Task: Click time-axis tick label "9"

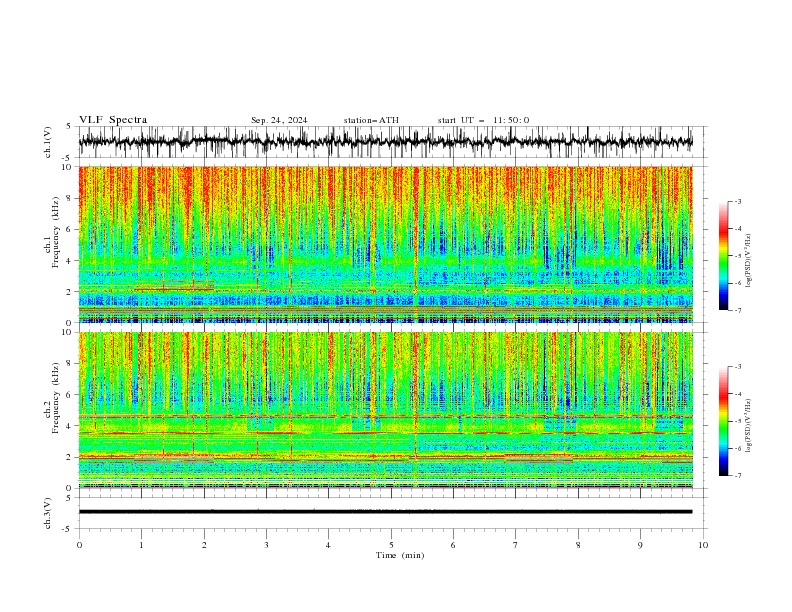Action: click(x=640, y=545)
